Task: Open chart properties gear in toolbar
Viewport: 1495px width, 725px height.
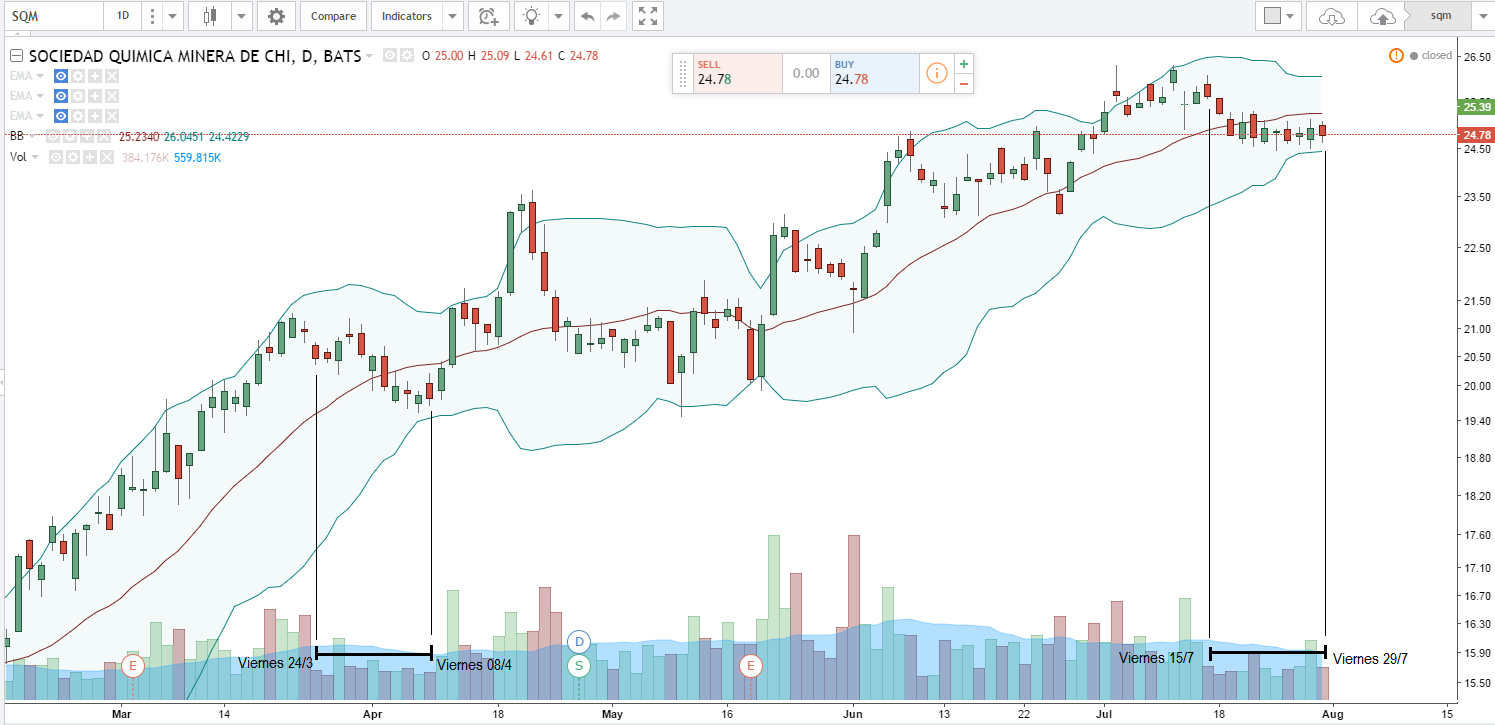Action: tap(276, 16)
